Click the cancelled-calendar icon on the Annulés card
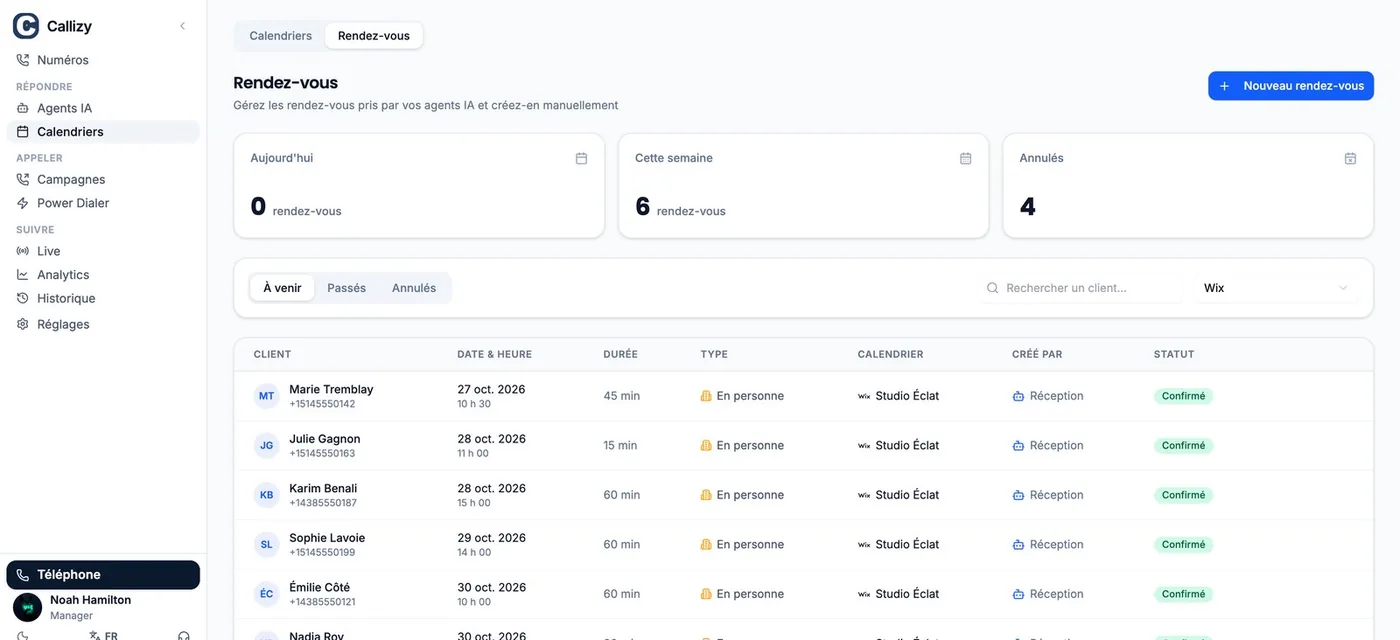This screenshot has width=1400, height=640. click(x=1350, y=158)
